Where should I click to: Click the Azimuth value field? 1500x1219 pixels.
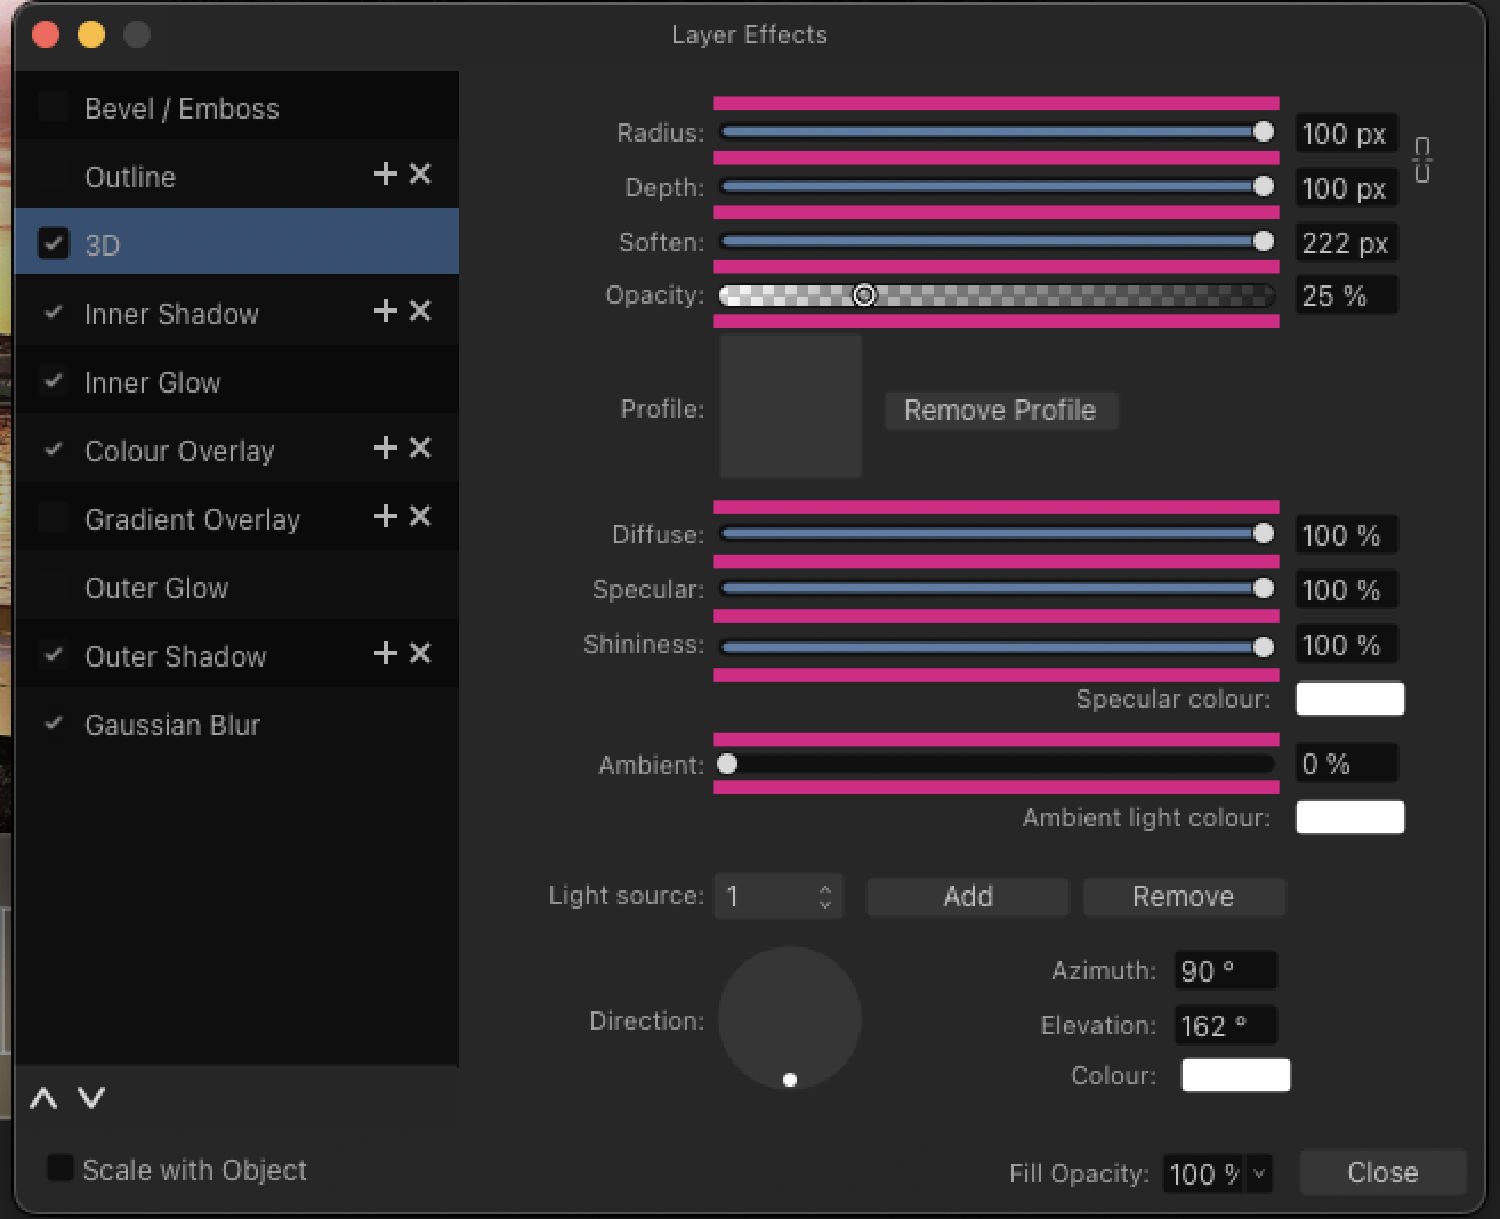(1224, 970)
